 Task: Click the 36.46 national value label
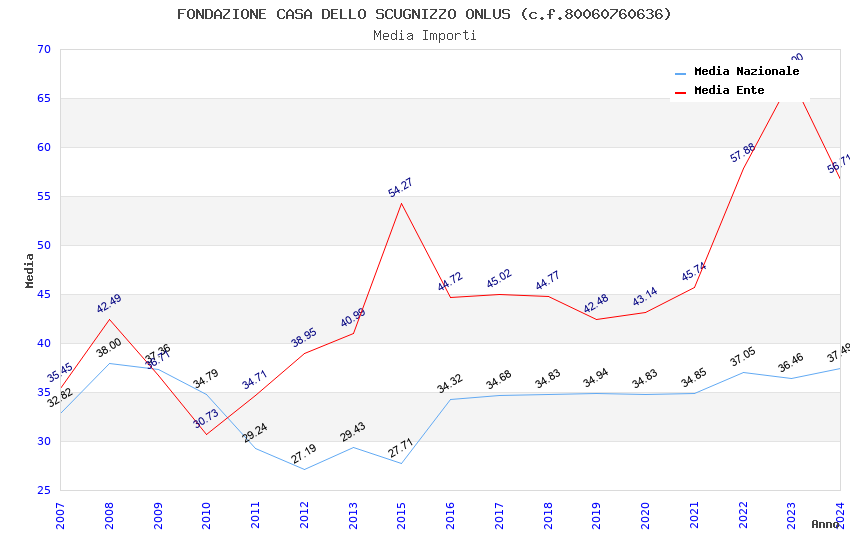pyautogui.click(x=791, y=363)
